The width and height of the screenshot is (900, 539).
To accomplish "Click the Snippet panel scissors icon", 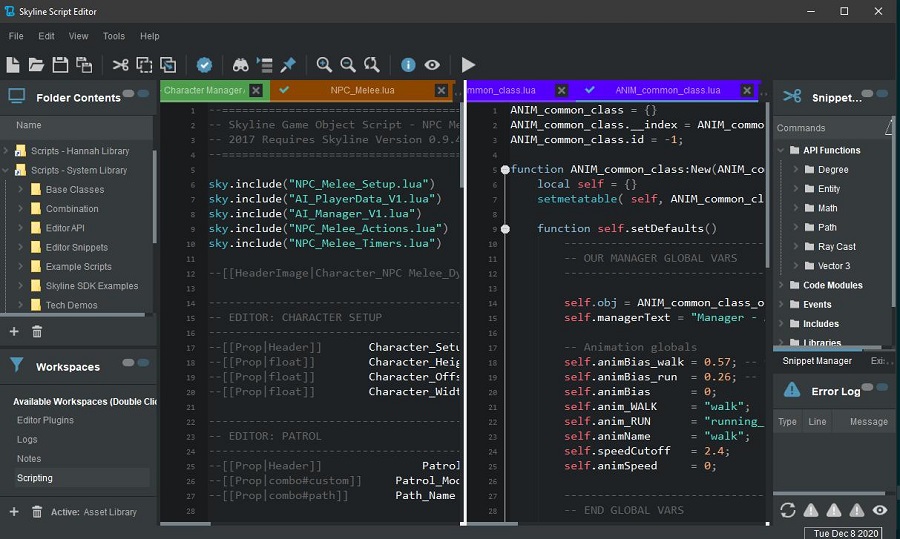I will [x=792, y=96].
